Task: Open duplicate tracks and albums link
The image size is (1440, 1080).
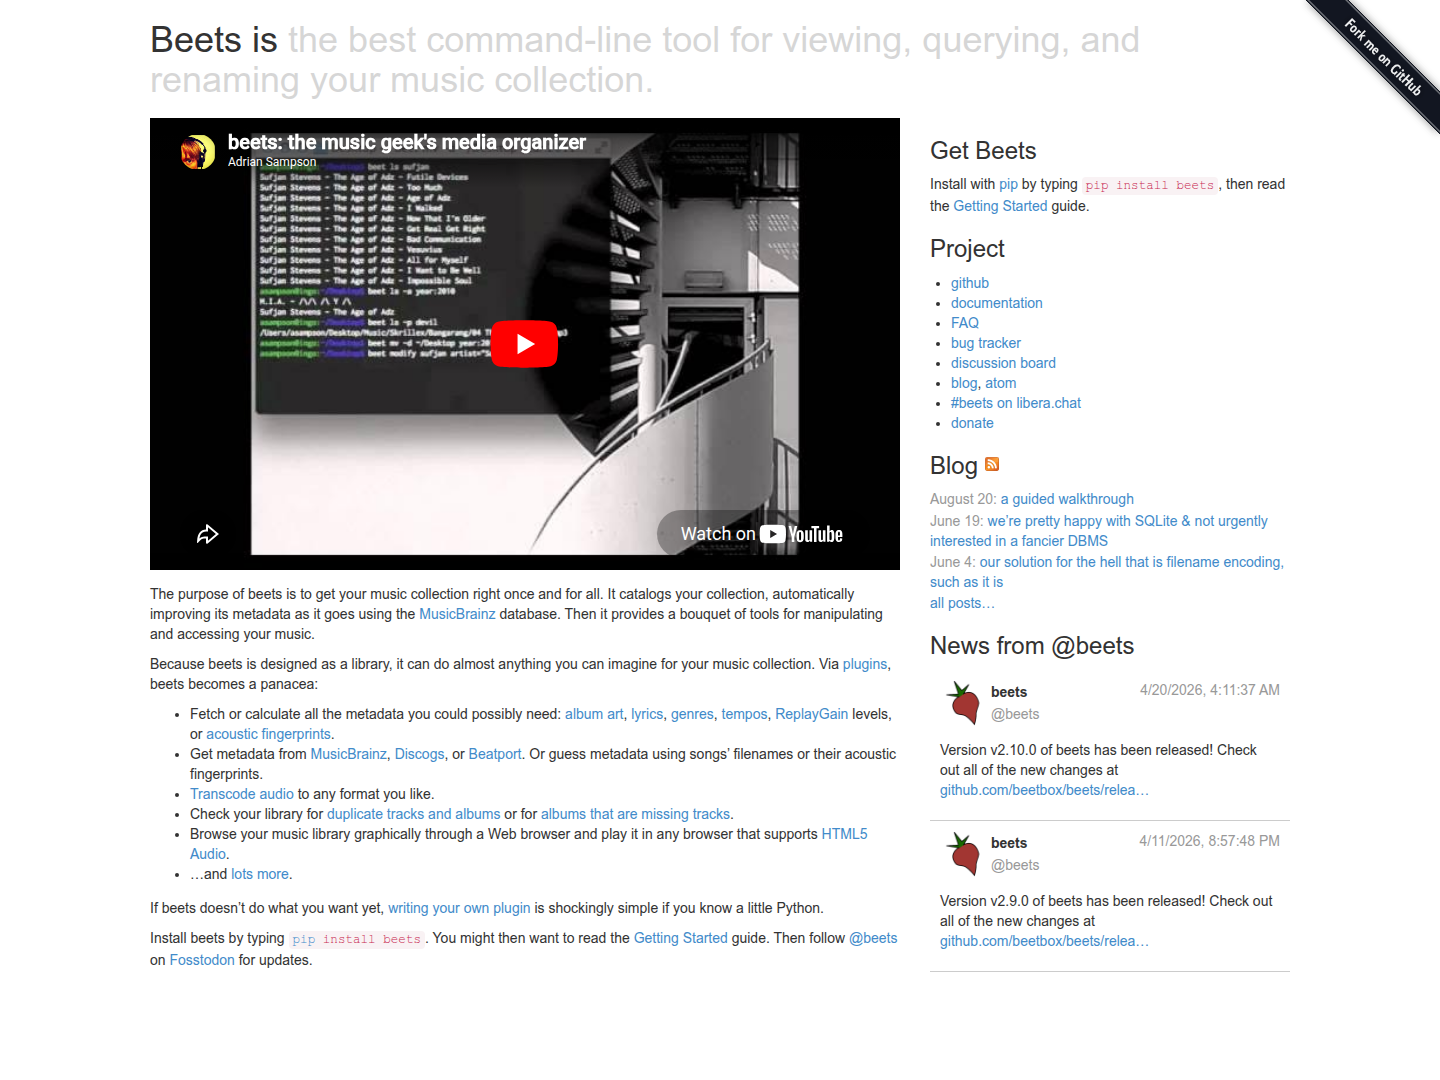Action: tap(414, 814)
